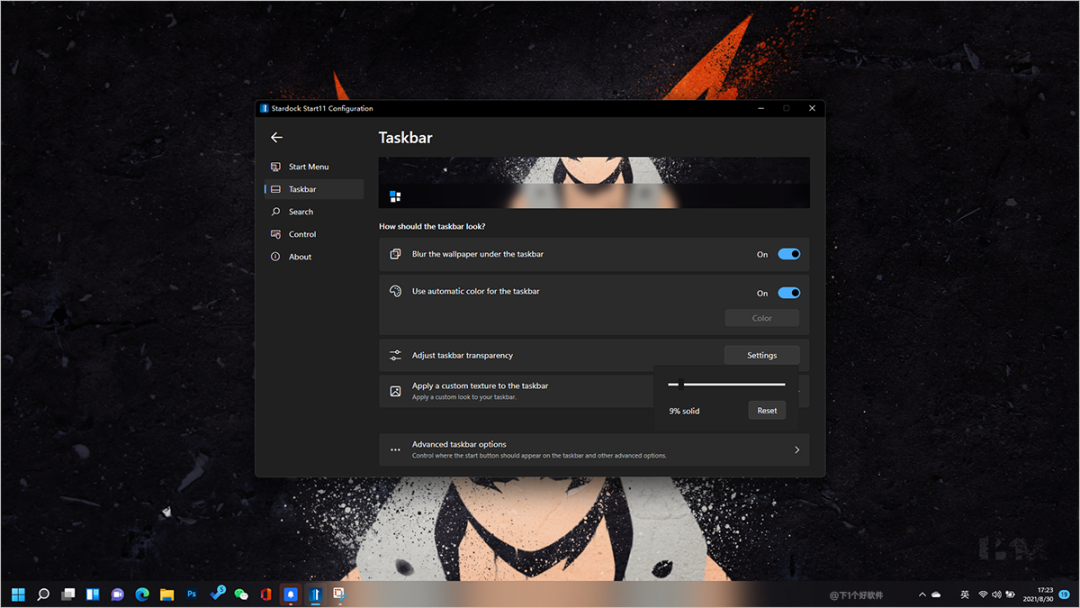Open the About page in the sidebar
Image resolution: width=1080 pixels, height=608 pixels.
(x=300, y=257)
